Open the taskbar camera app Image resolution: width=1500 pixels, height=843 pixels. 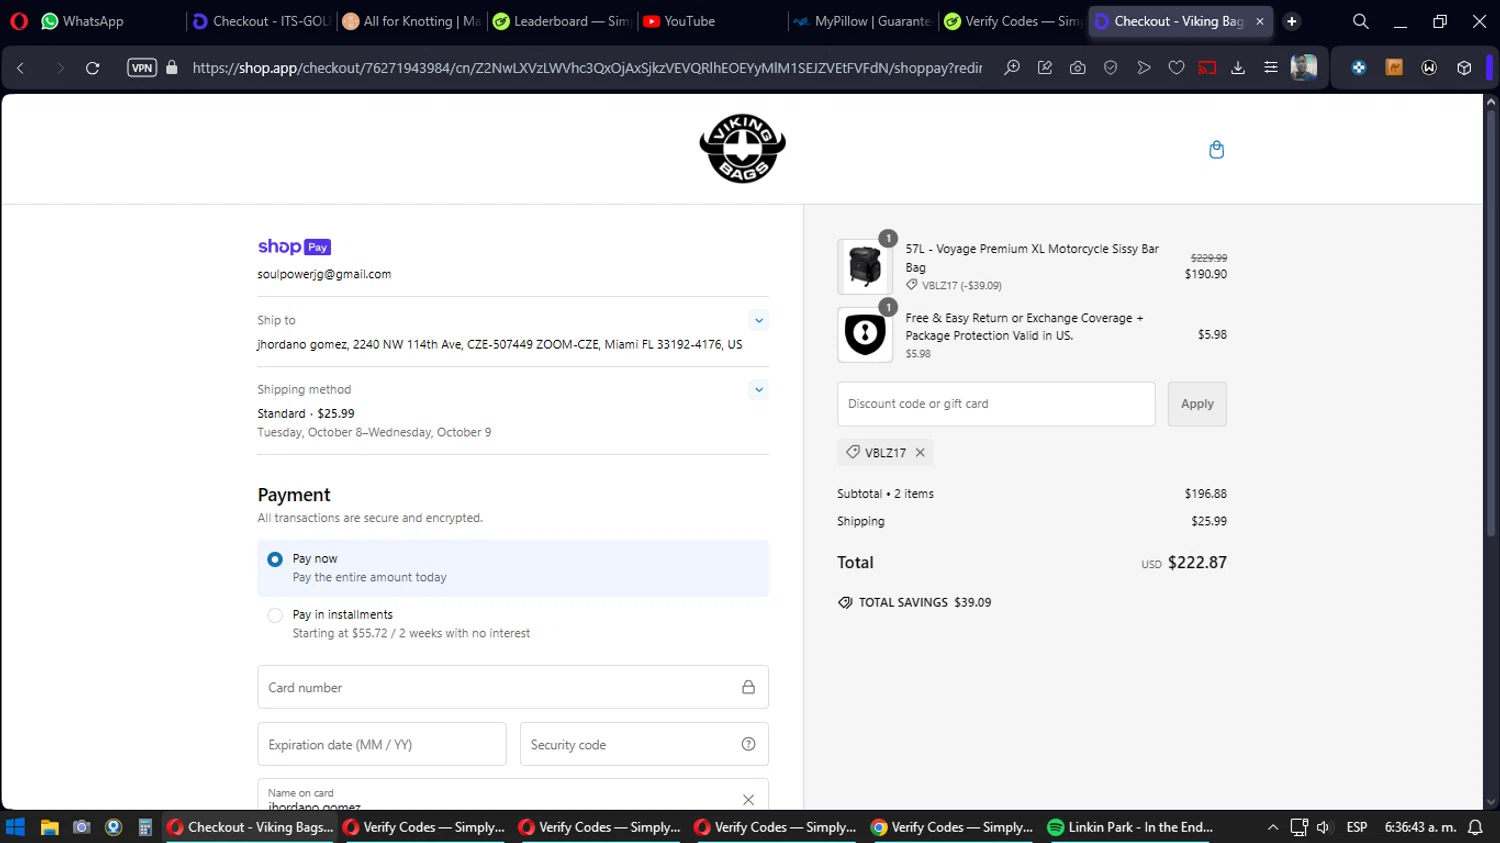[x=82, y=827]
